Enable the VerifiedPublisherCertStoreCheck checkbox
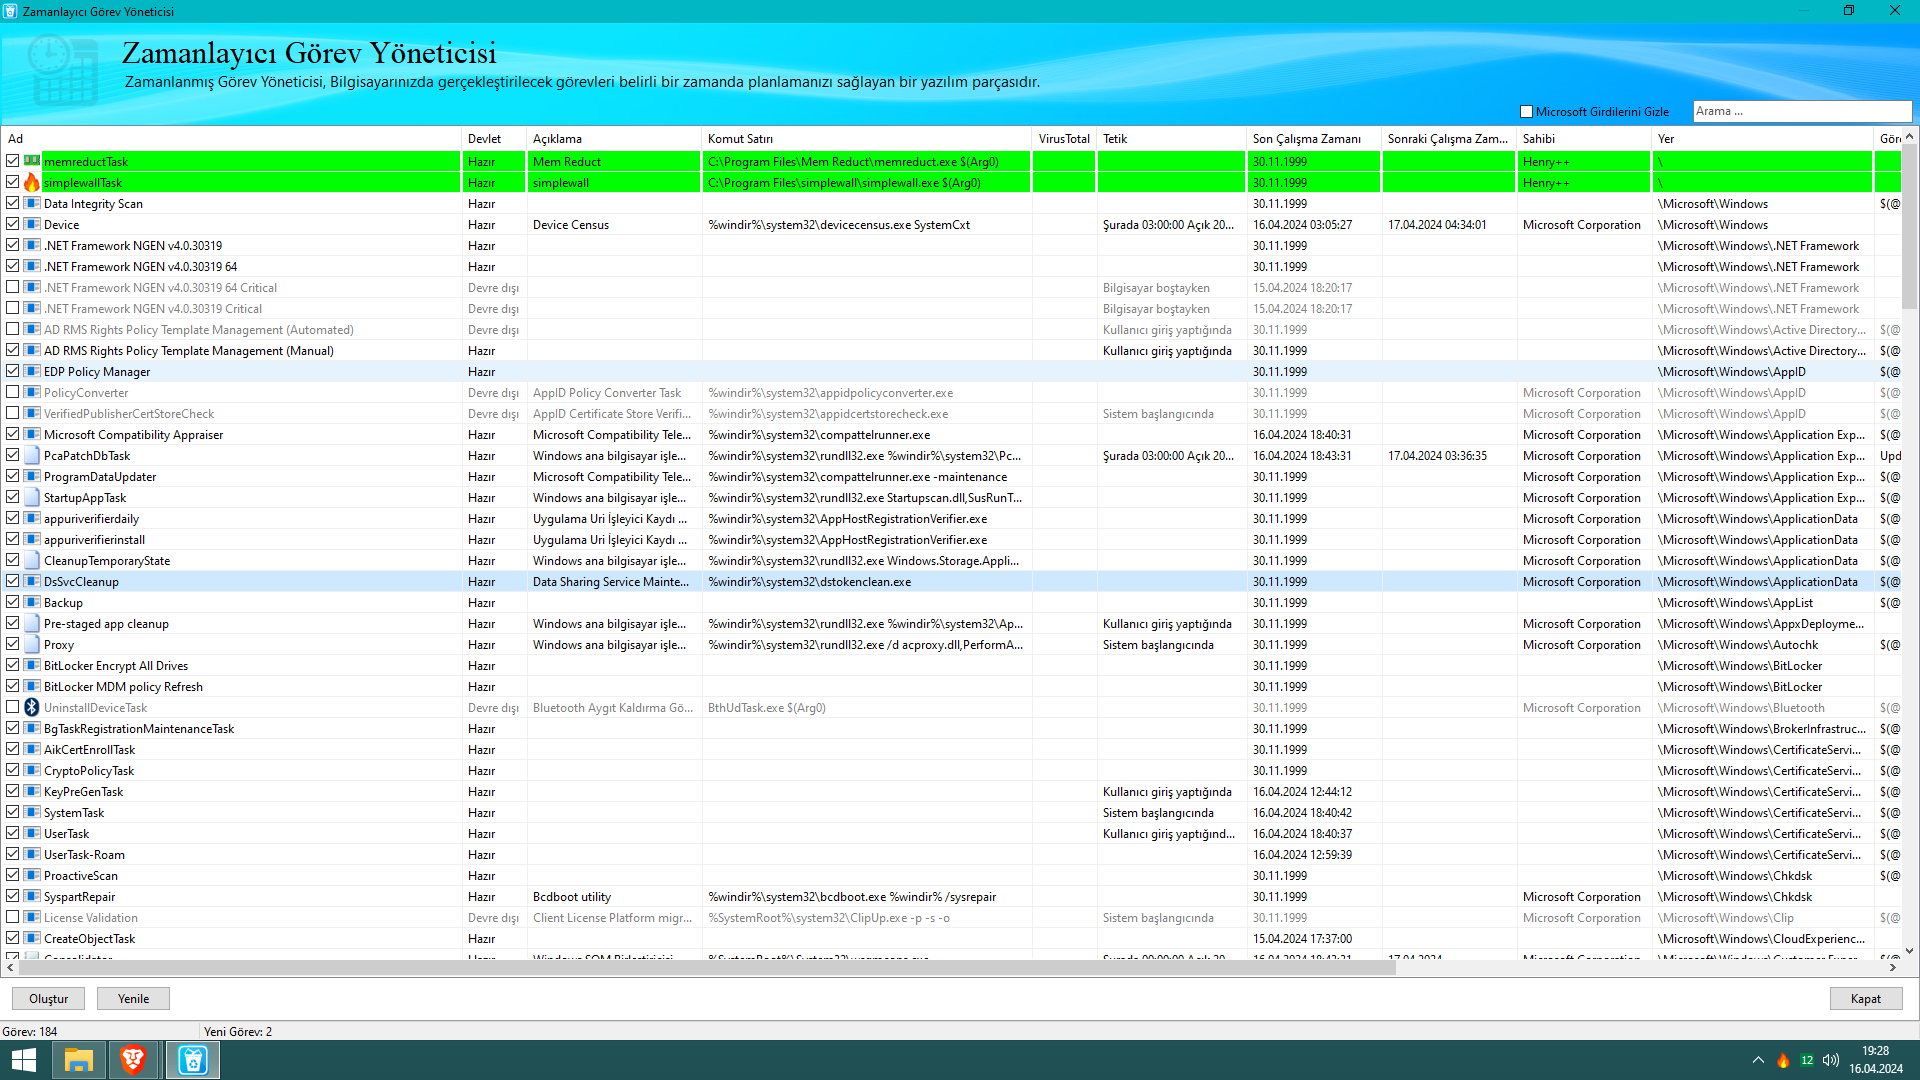Image resolution: width=1920 pixels, height=1080 pixels. pos(13,413)
